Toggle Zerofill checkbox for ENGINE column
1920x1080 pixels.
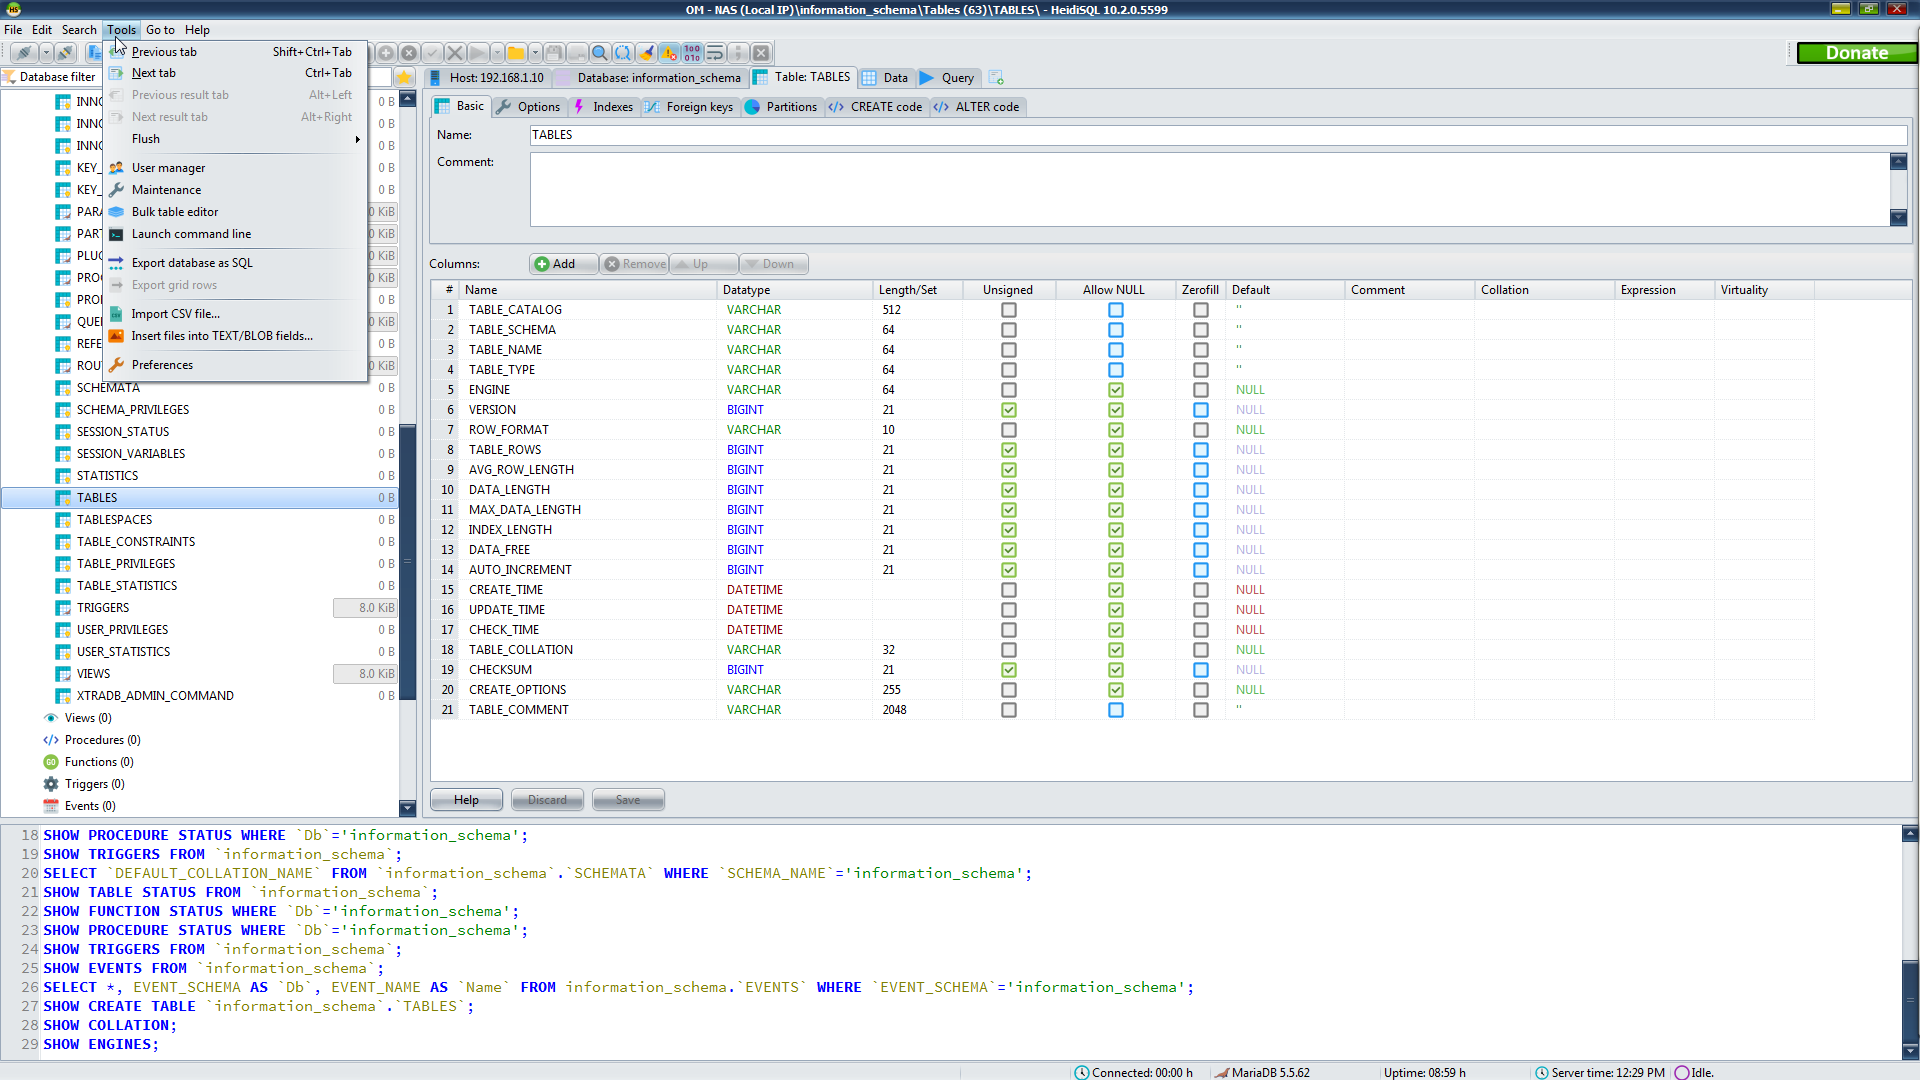click(1200, 390)
